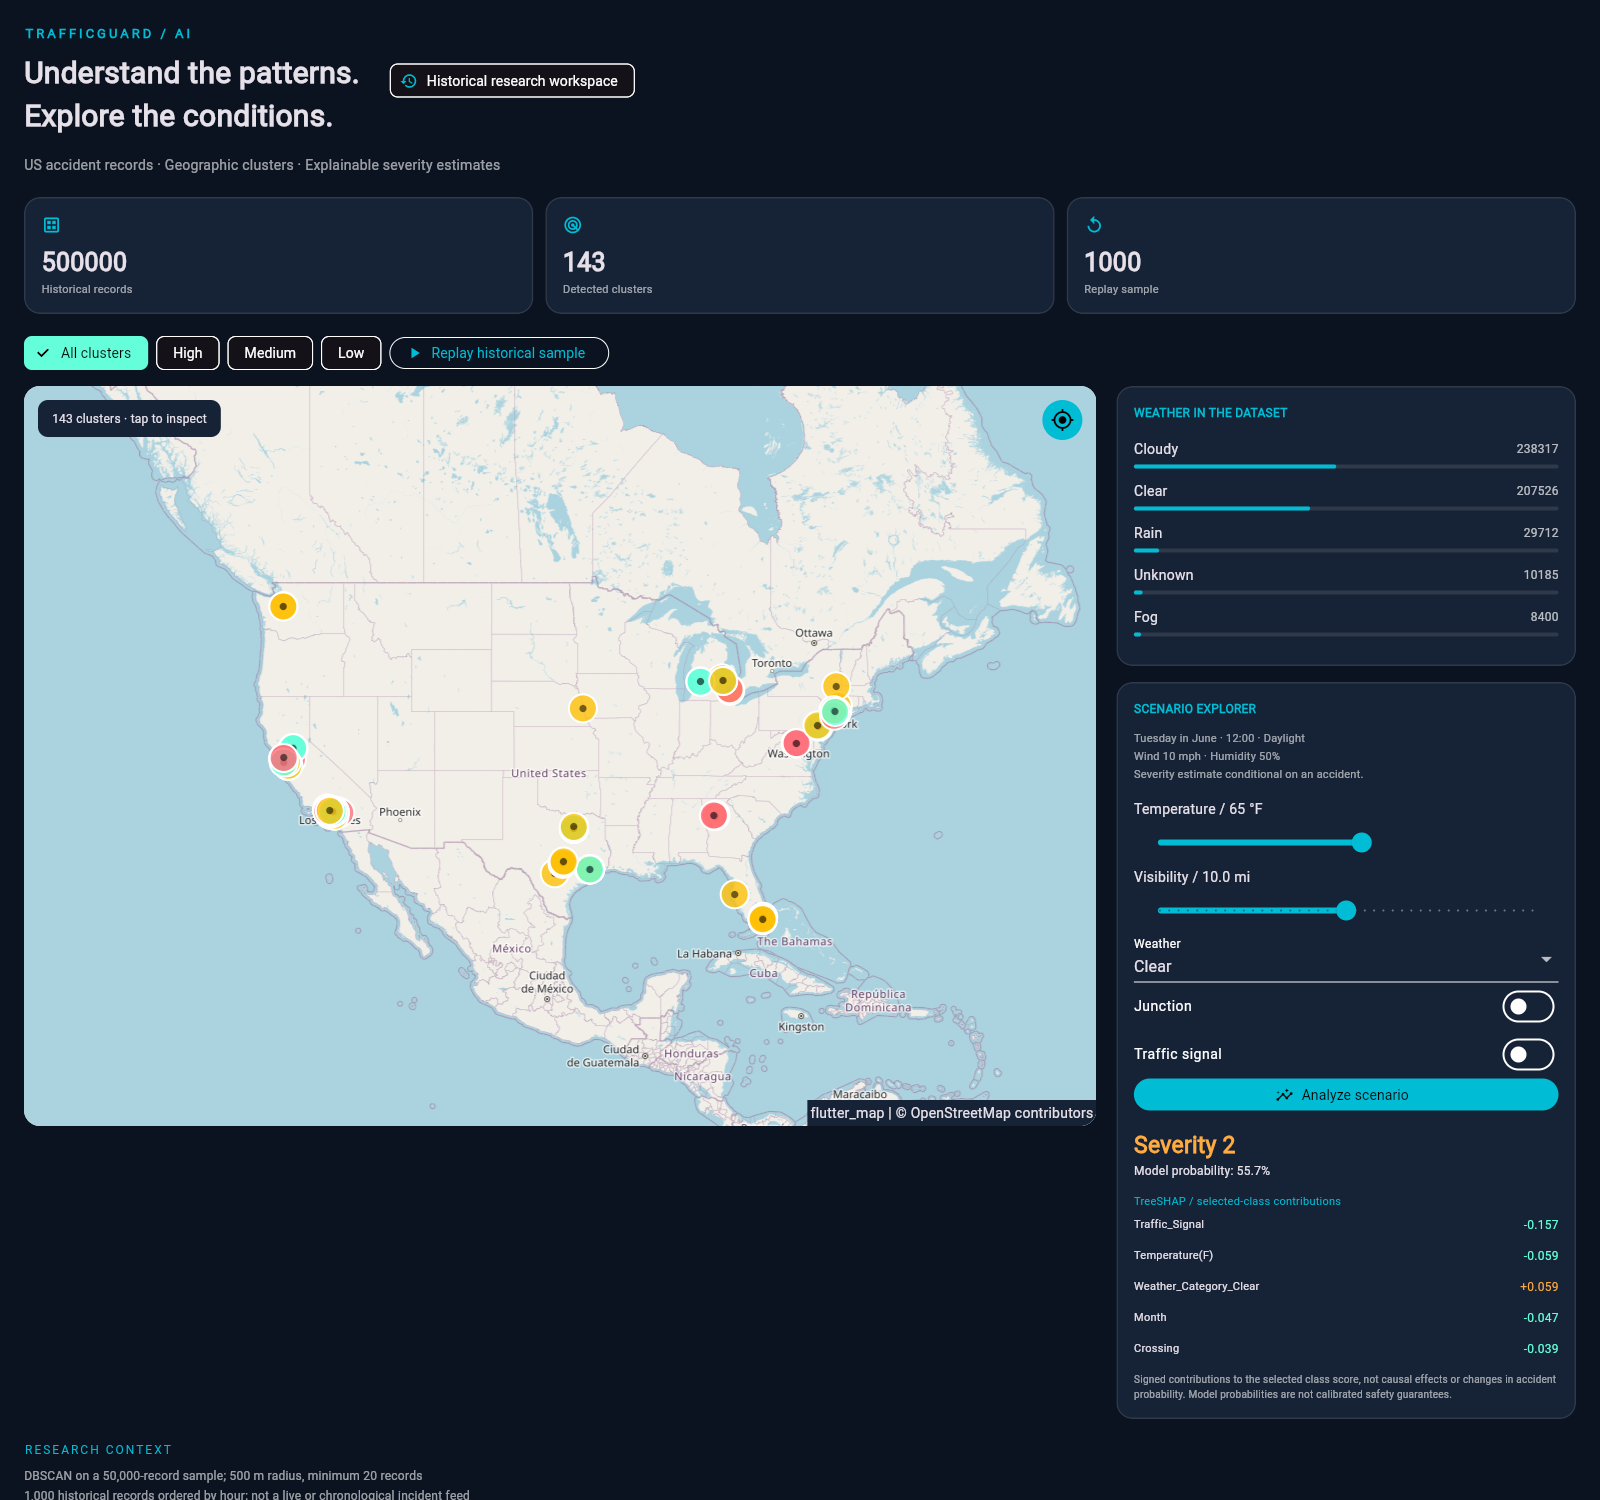1600x1500 pixels.
Task: Filter clusters by Low severity
Action: click(x=351, y=353)
